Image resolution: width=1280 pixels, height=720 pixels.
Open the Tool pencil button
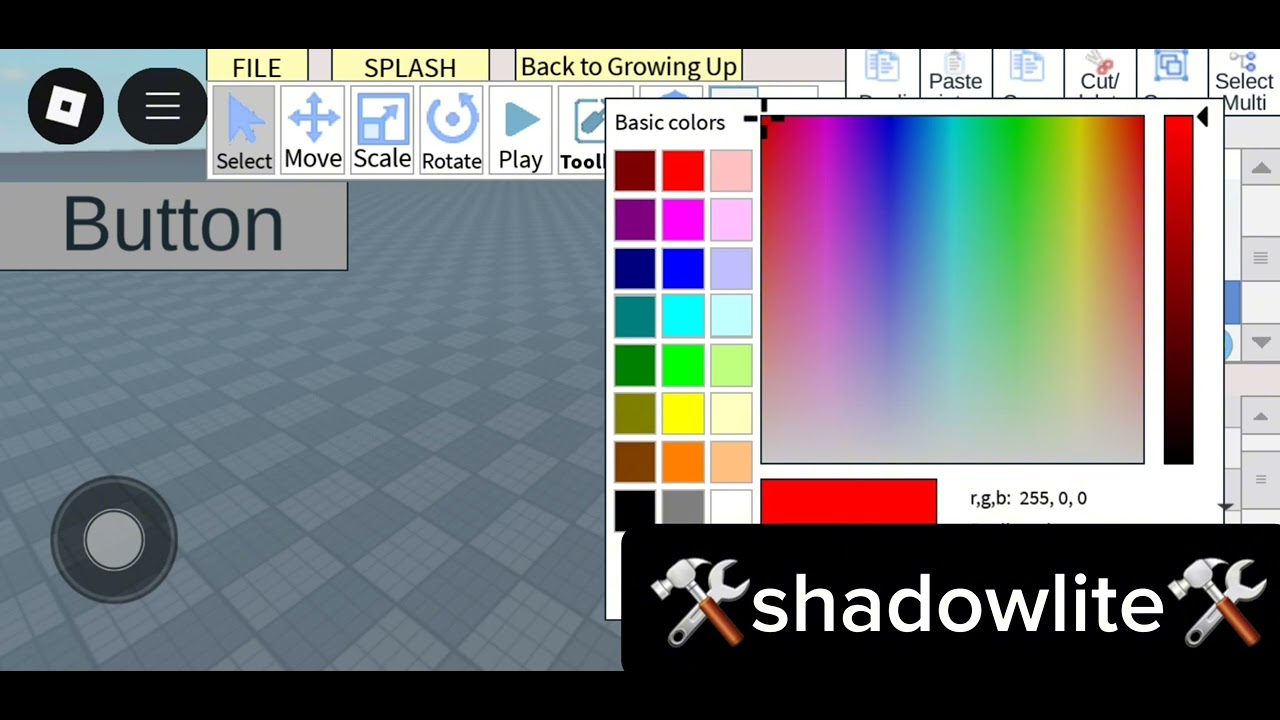point(583,130)
